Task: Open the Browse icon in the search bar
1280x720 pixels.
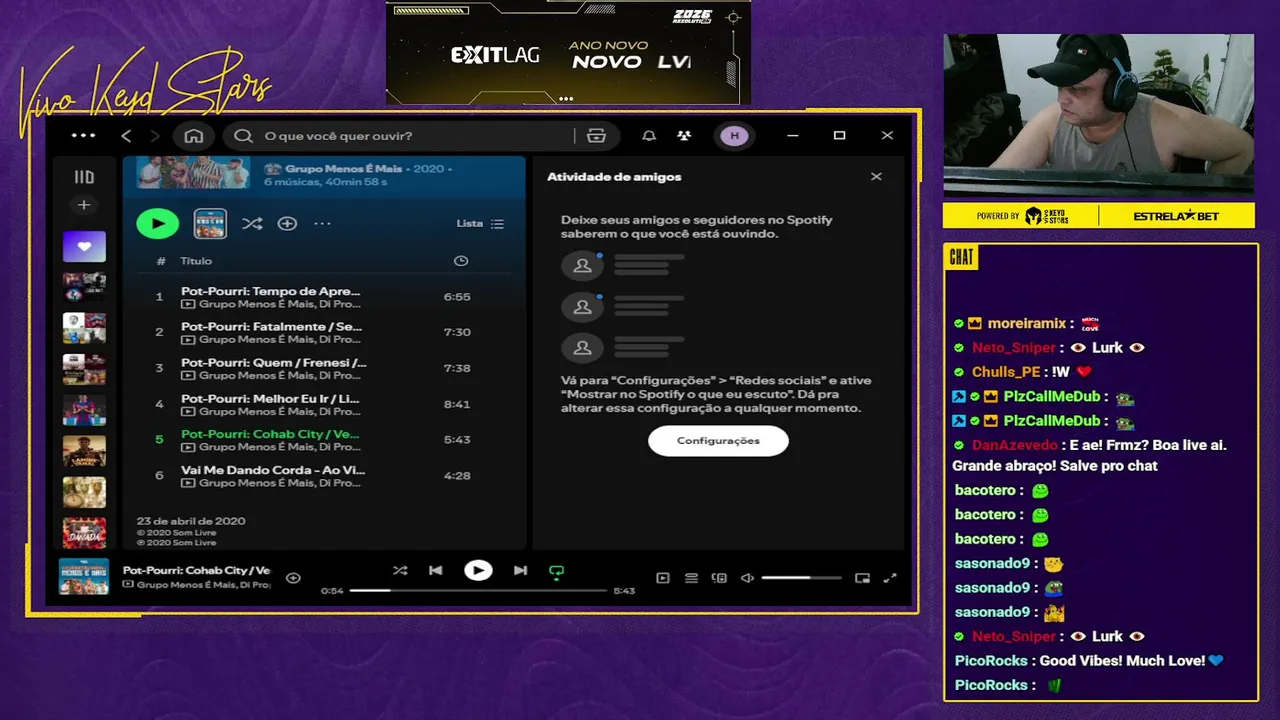Action: [597, 136]
